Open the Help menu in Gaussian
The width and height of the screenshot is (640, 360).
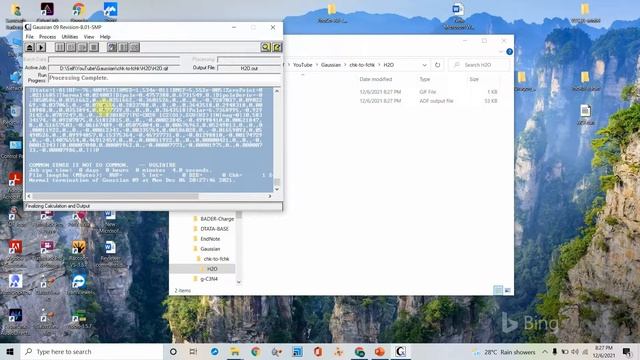[x=105, y=37]
